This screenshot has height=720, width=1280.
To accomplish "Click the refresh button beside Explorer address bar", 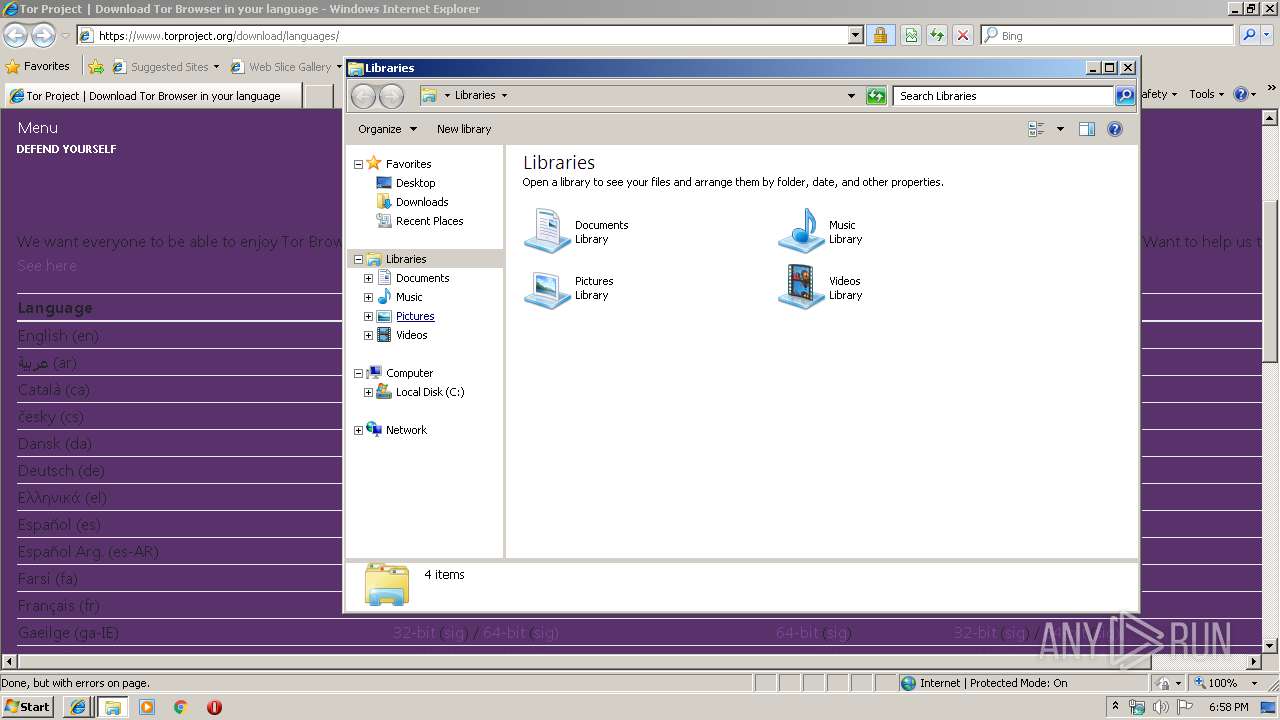I will 876,96.
